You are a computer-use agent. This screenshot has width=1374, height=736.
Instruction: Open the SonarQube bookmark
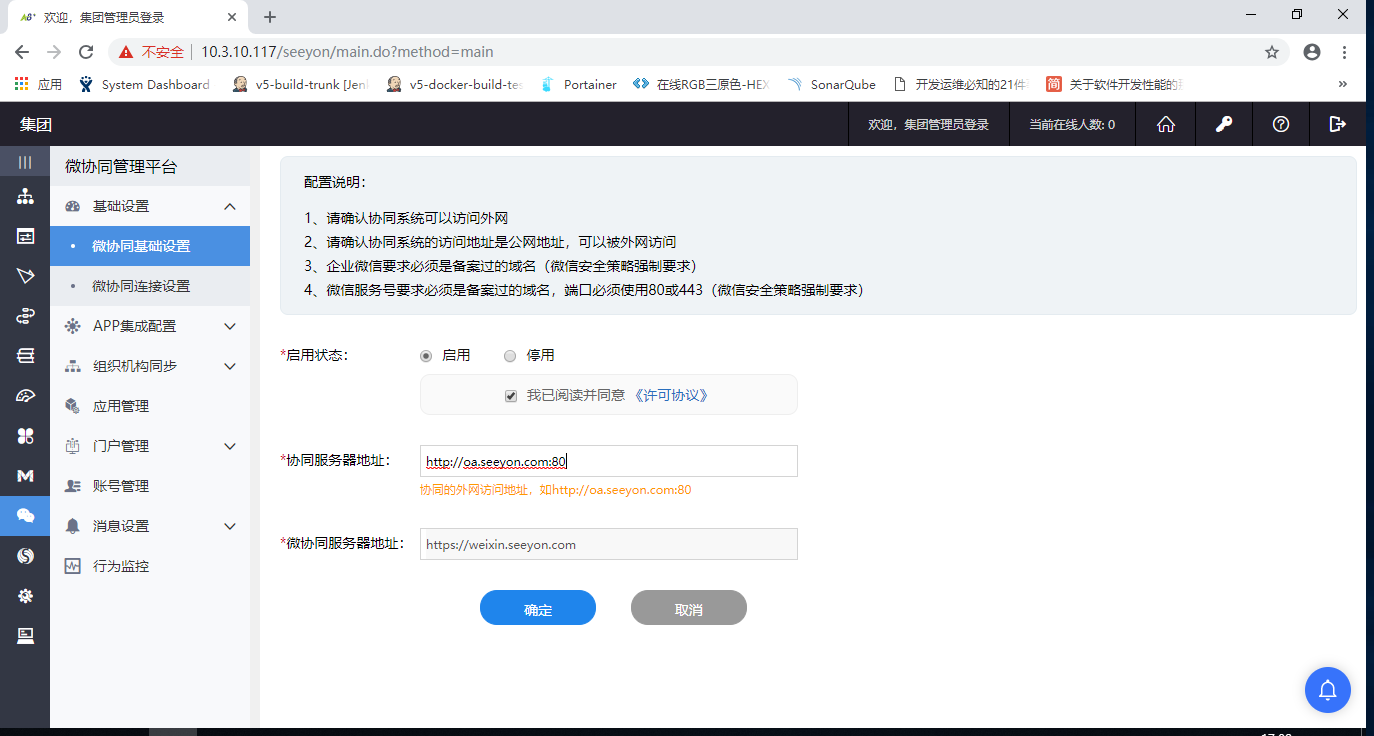coord(832,85)
